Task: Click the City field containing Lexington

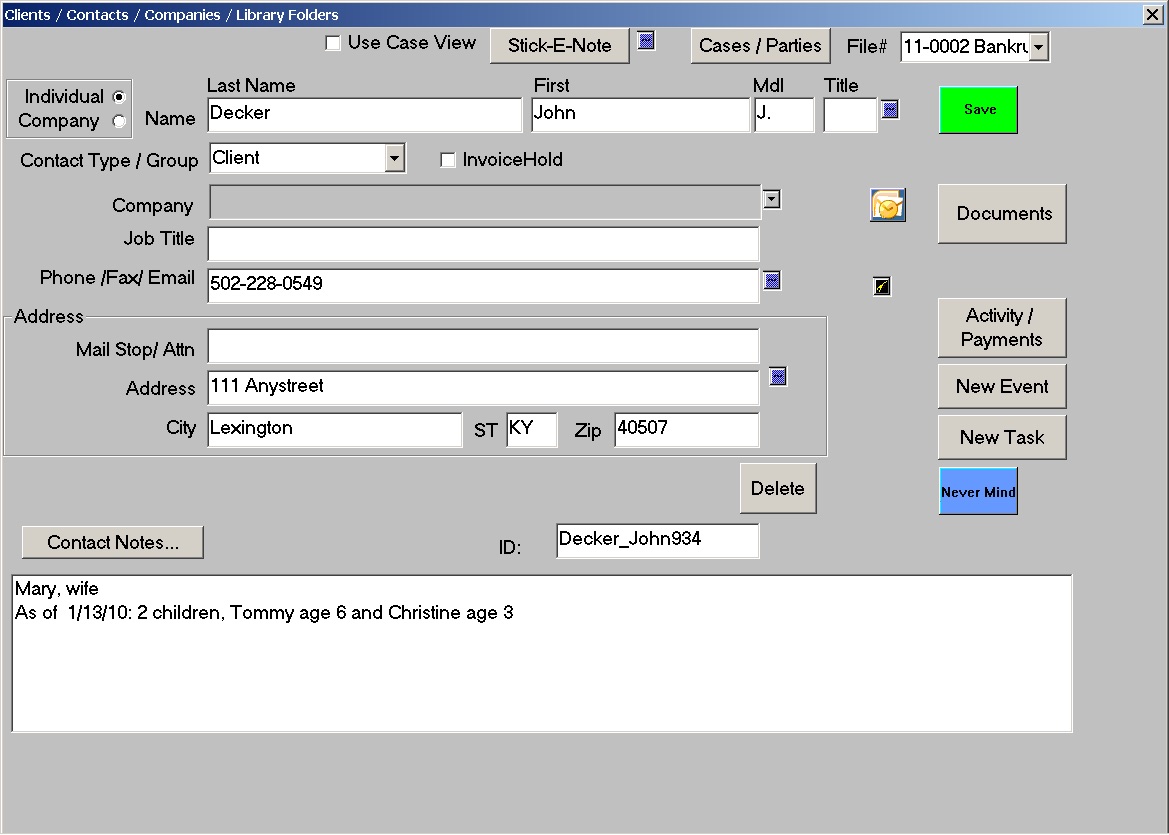Action: [335, 429]
